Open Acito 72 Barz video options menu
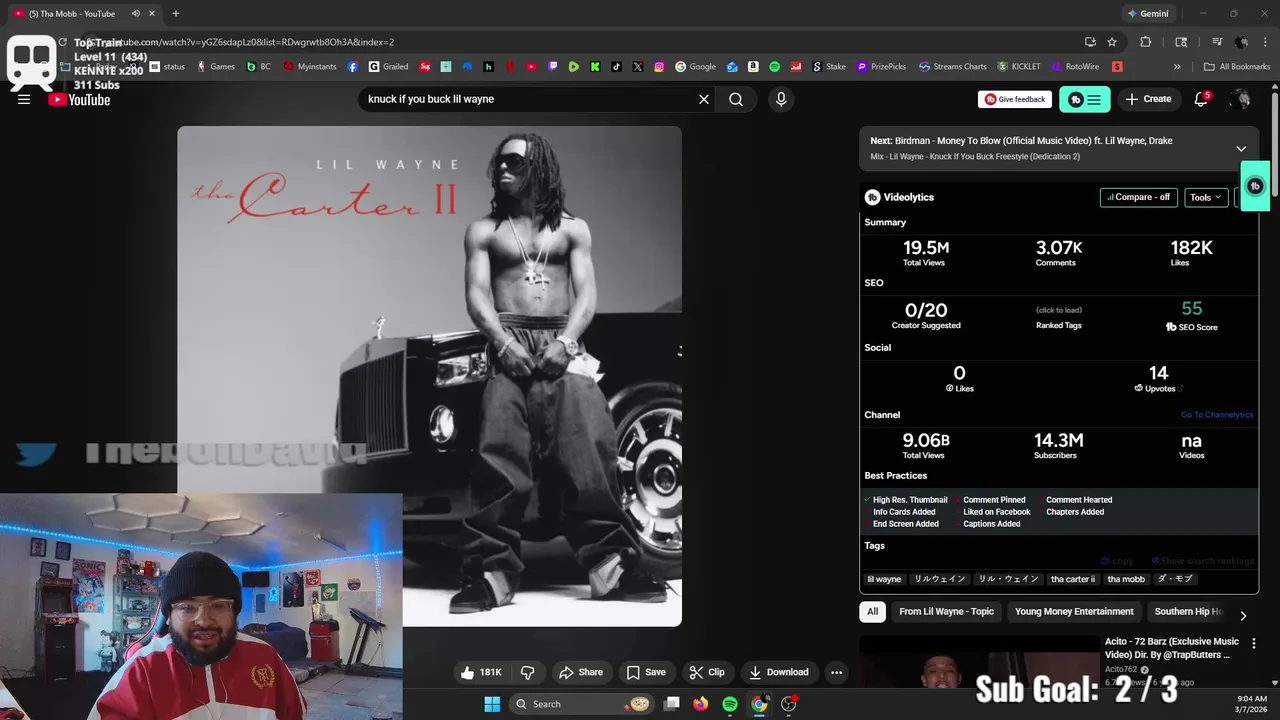 (1254, 643)
